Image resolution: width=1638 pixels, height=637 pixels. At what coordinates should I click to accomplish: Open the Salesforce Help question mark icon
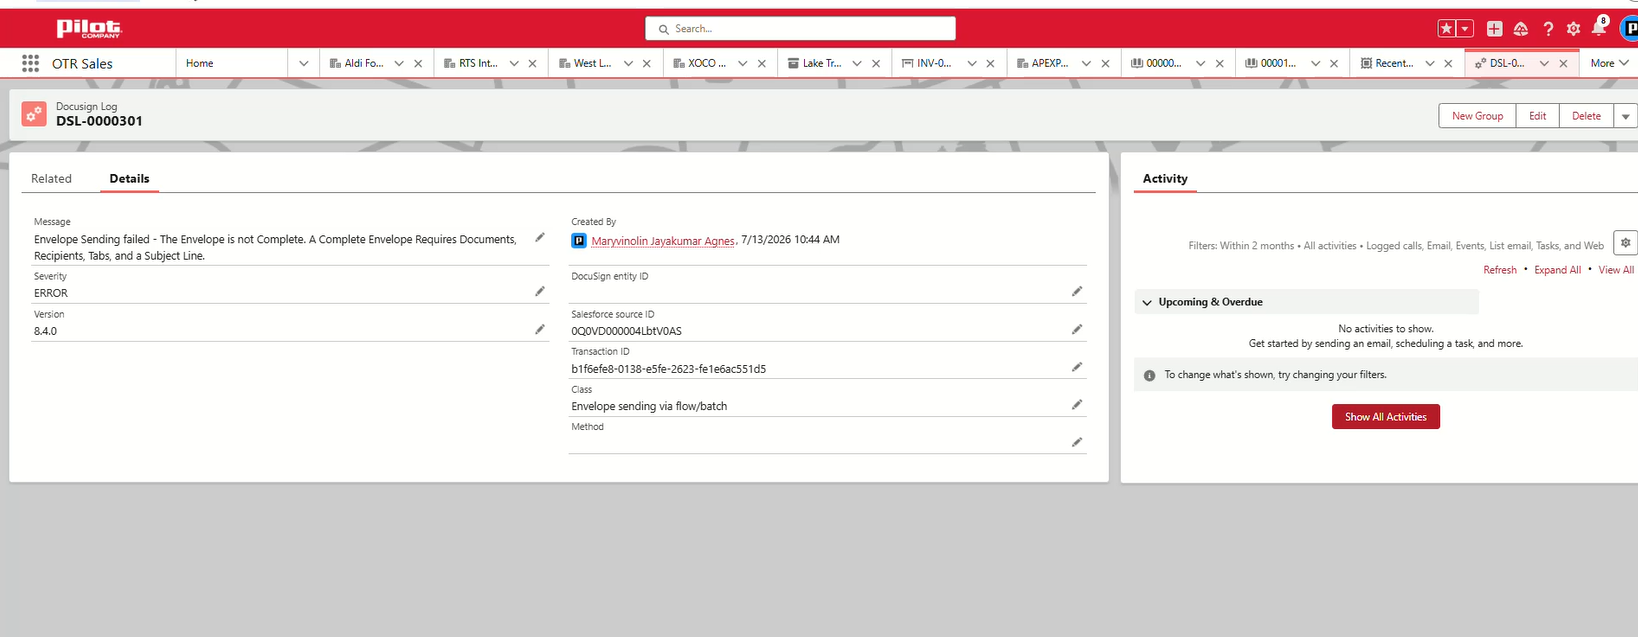1548,29
